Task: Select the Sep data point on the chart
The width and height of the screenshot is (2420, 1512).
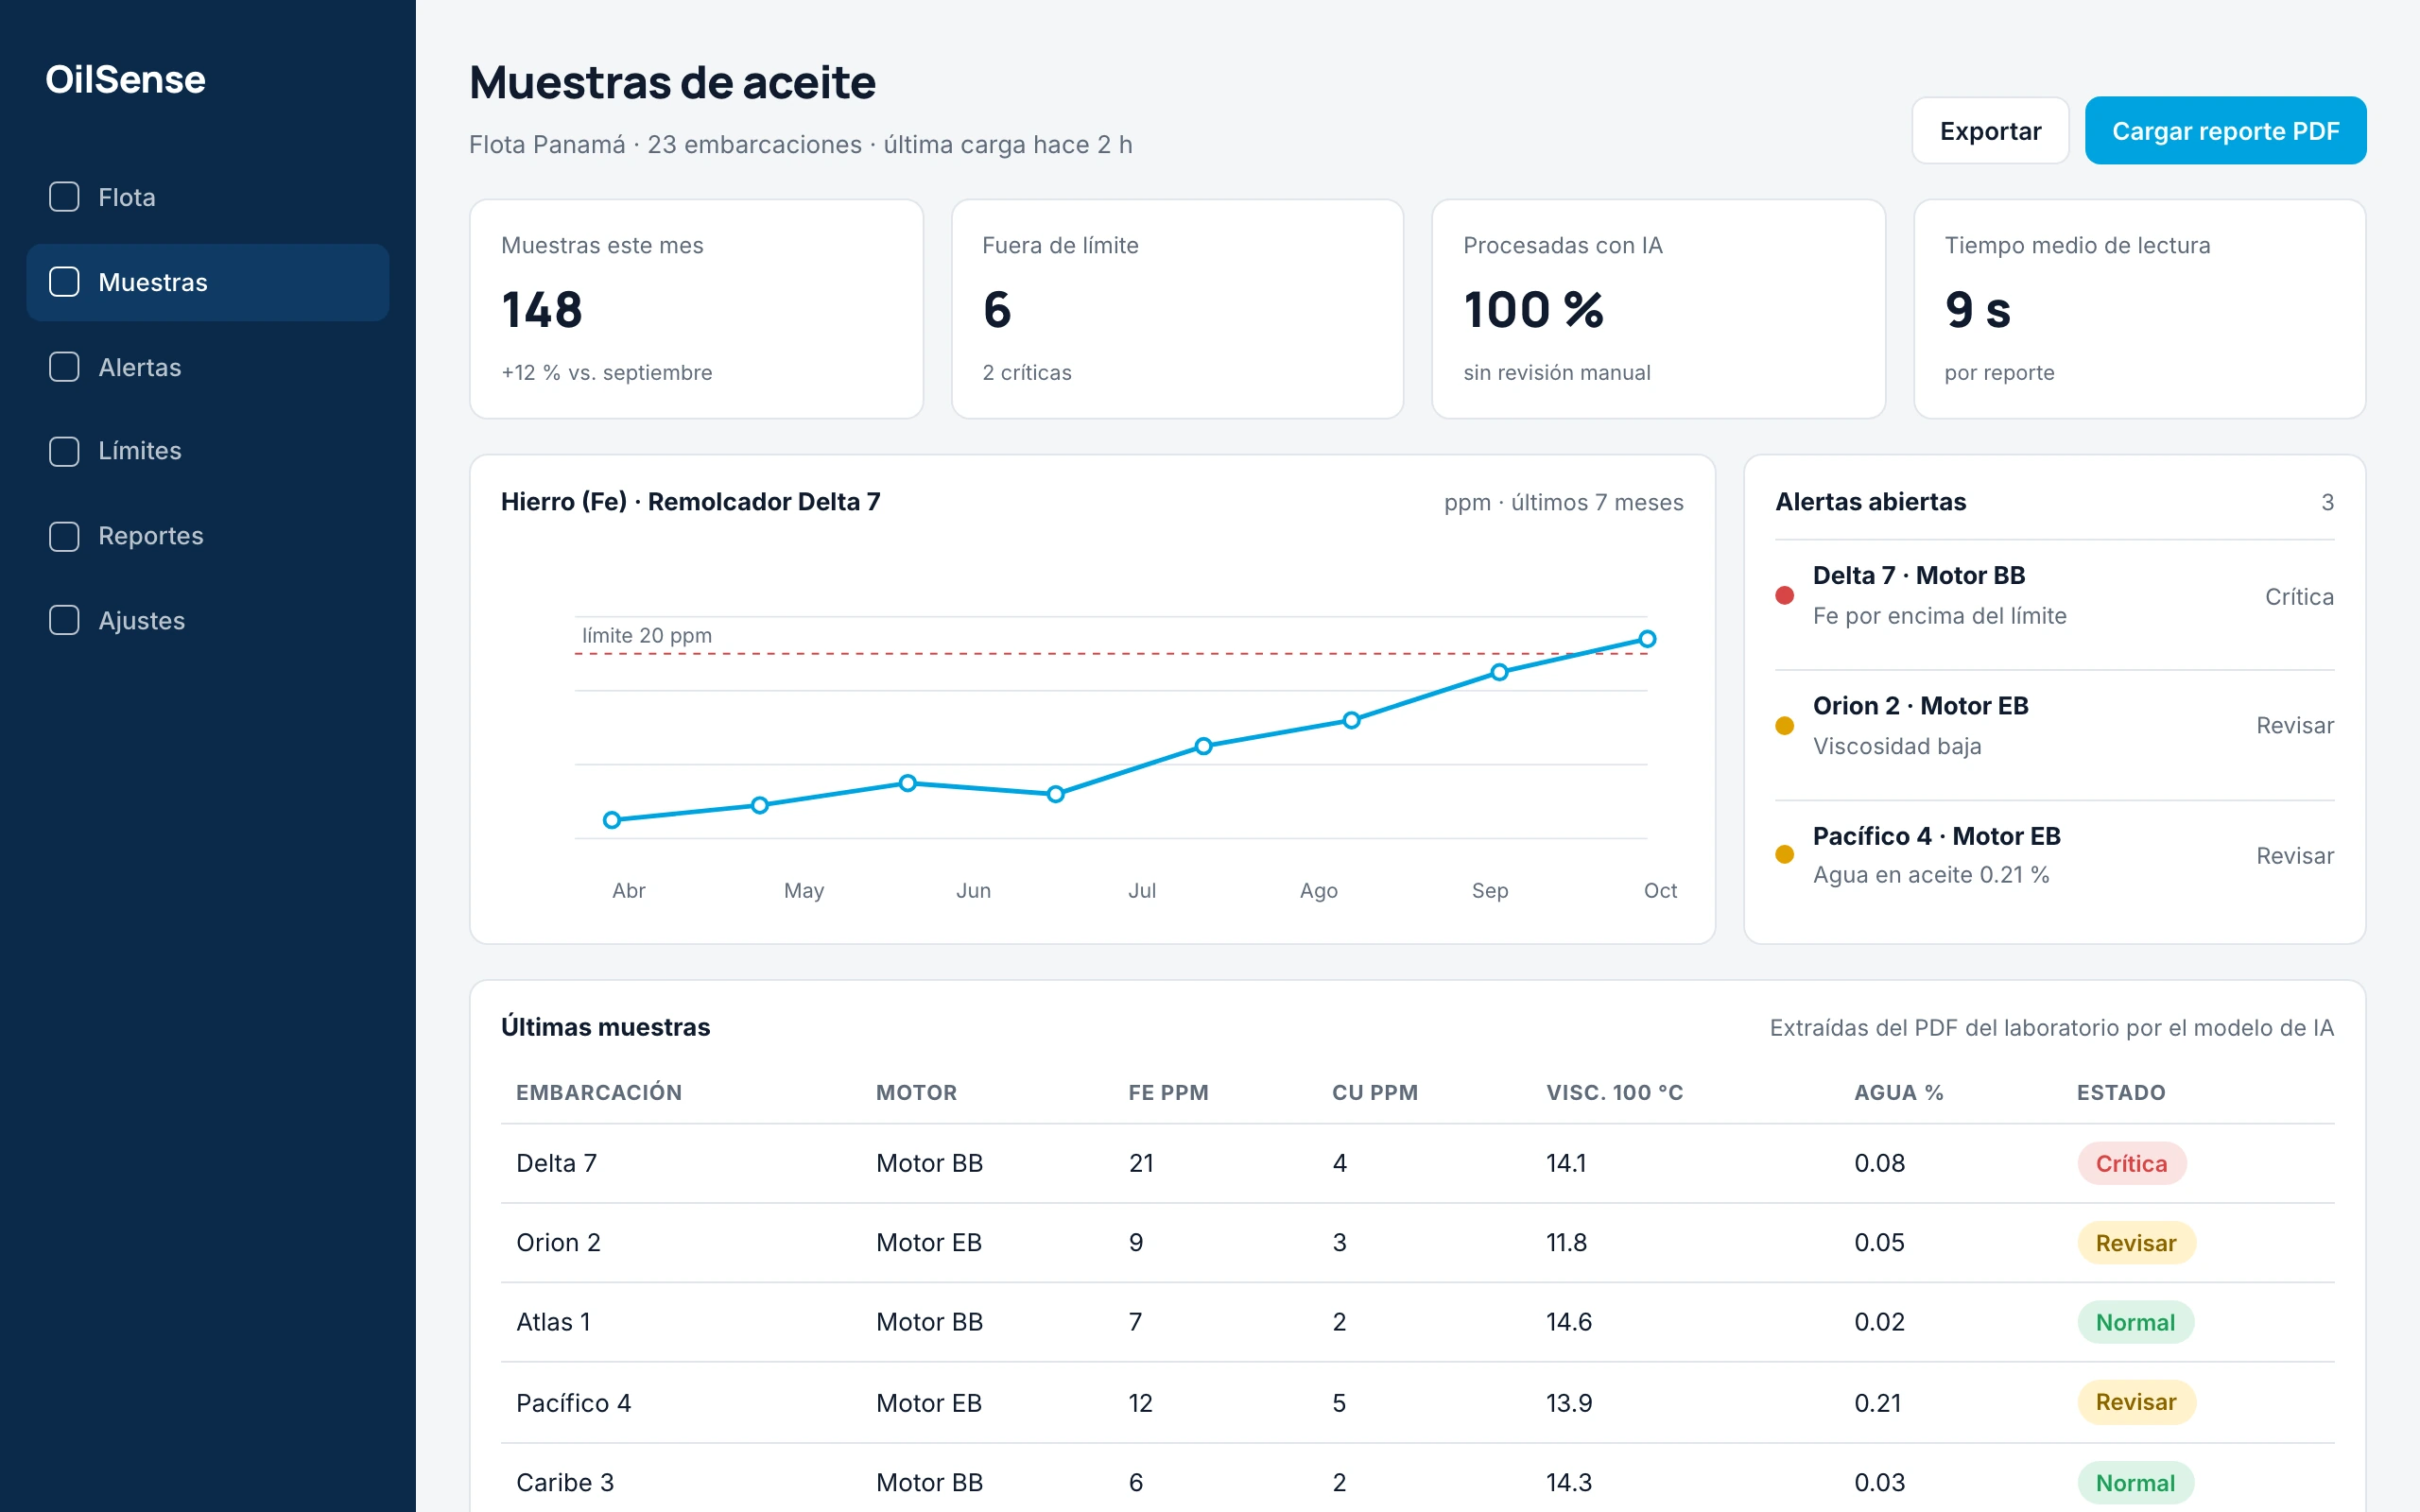Action: point(1499,672)
